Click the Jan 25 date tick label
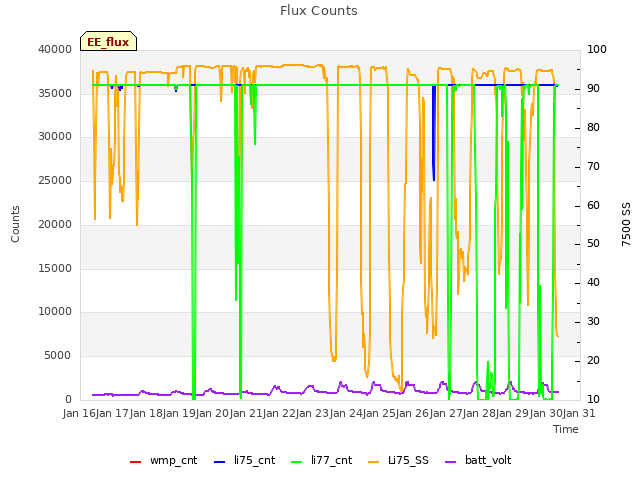 point(379,413)
